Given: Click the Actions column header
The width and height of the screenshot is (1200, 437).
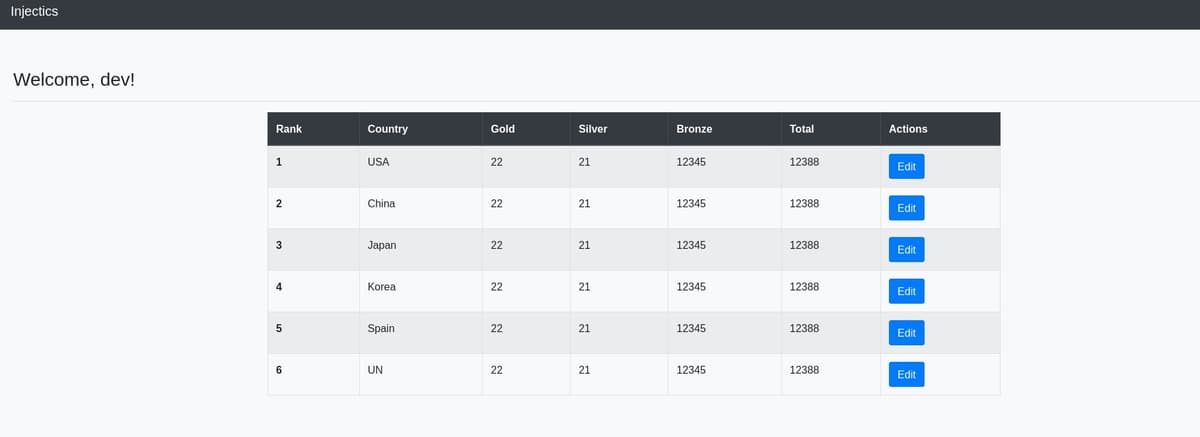Looking at the screenshot, I should (908, 129).
